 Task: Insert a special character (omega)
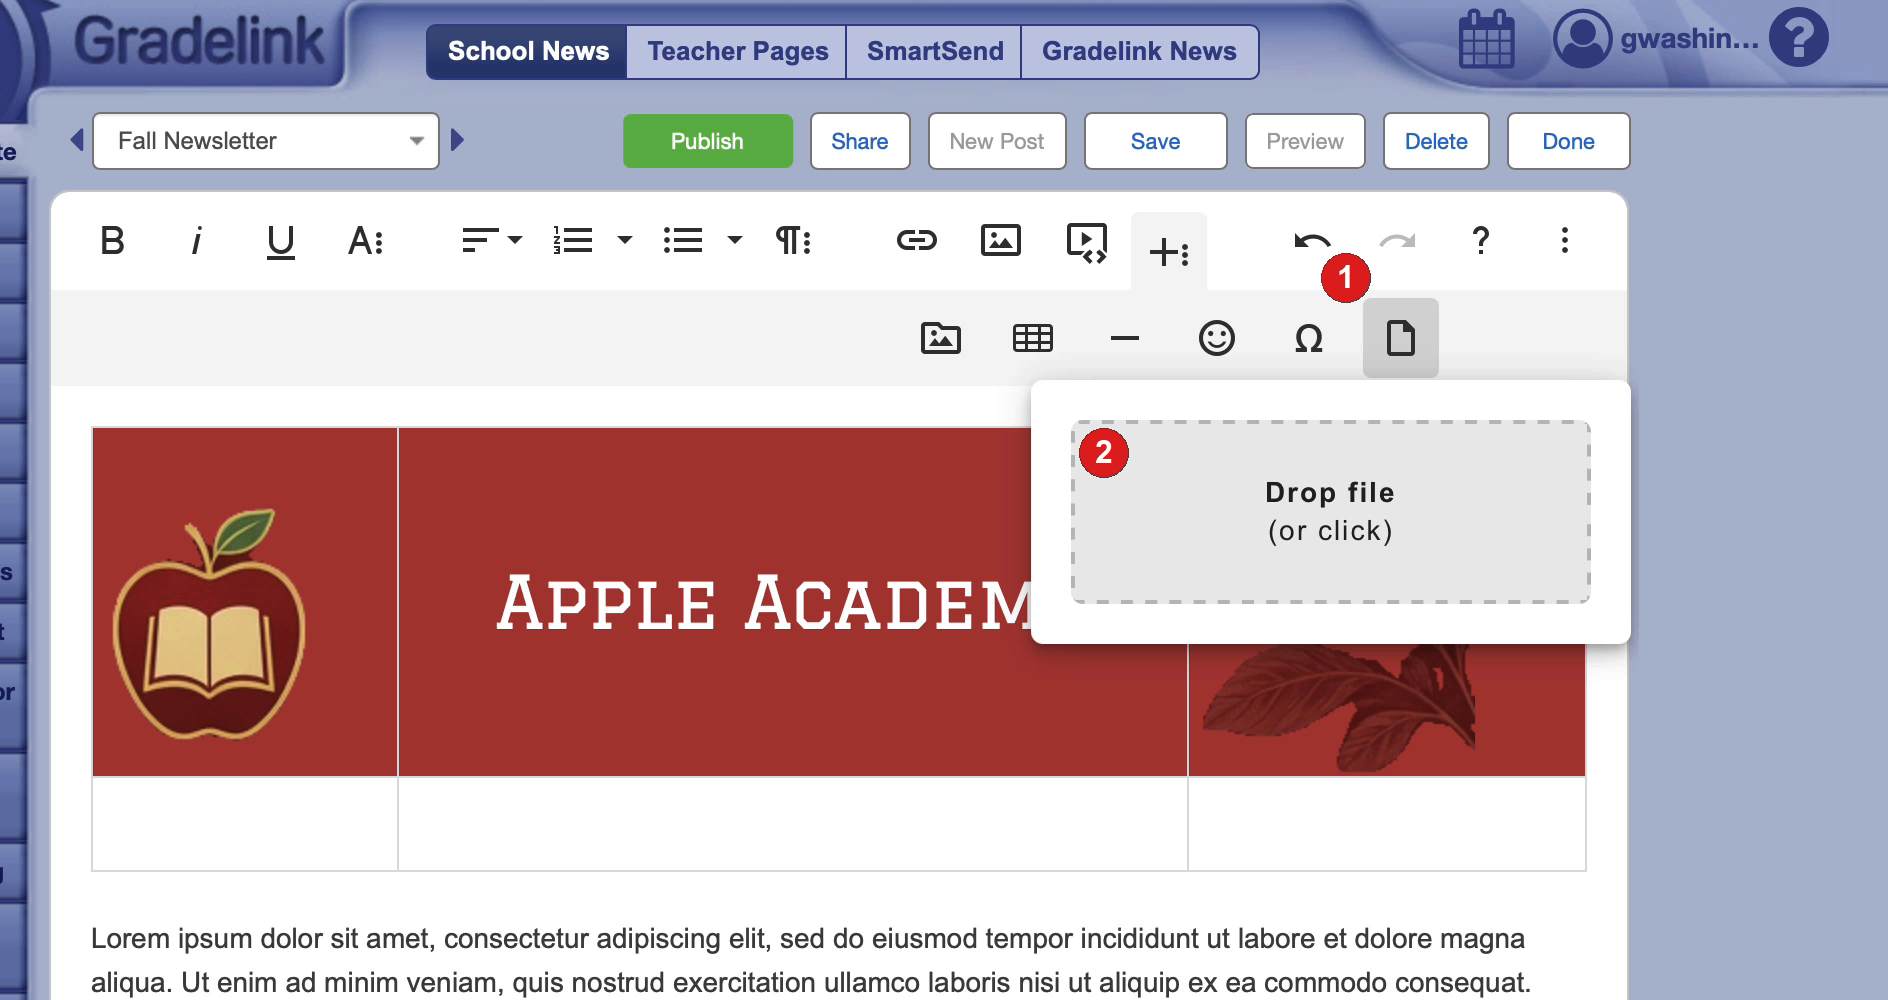click(x=1309, y=339)
